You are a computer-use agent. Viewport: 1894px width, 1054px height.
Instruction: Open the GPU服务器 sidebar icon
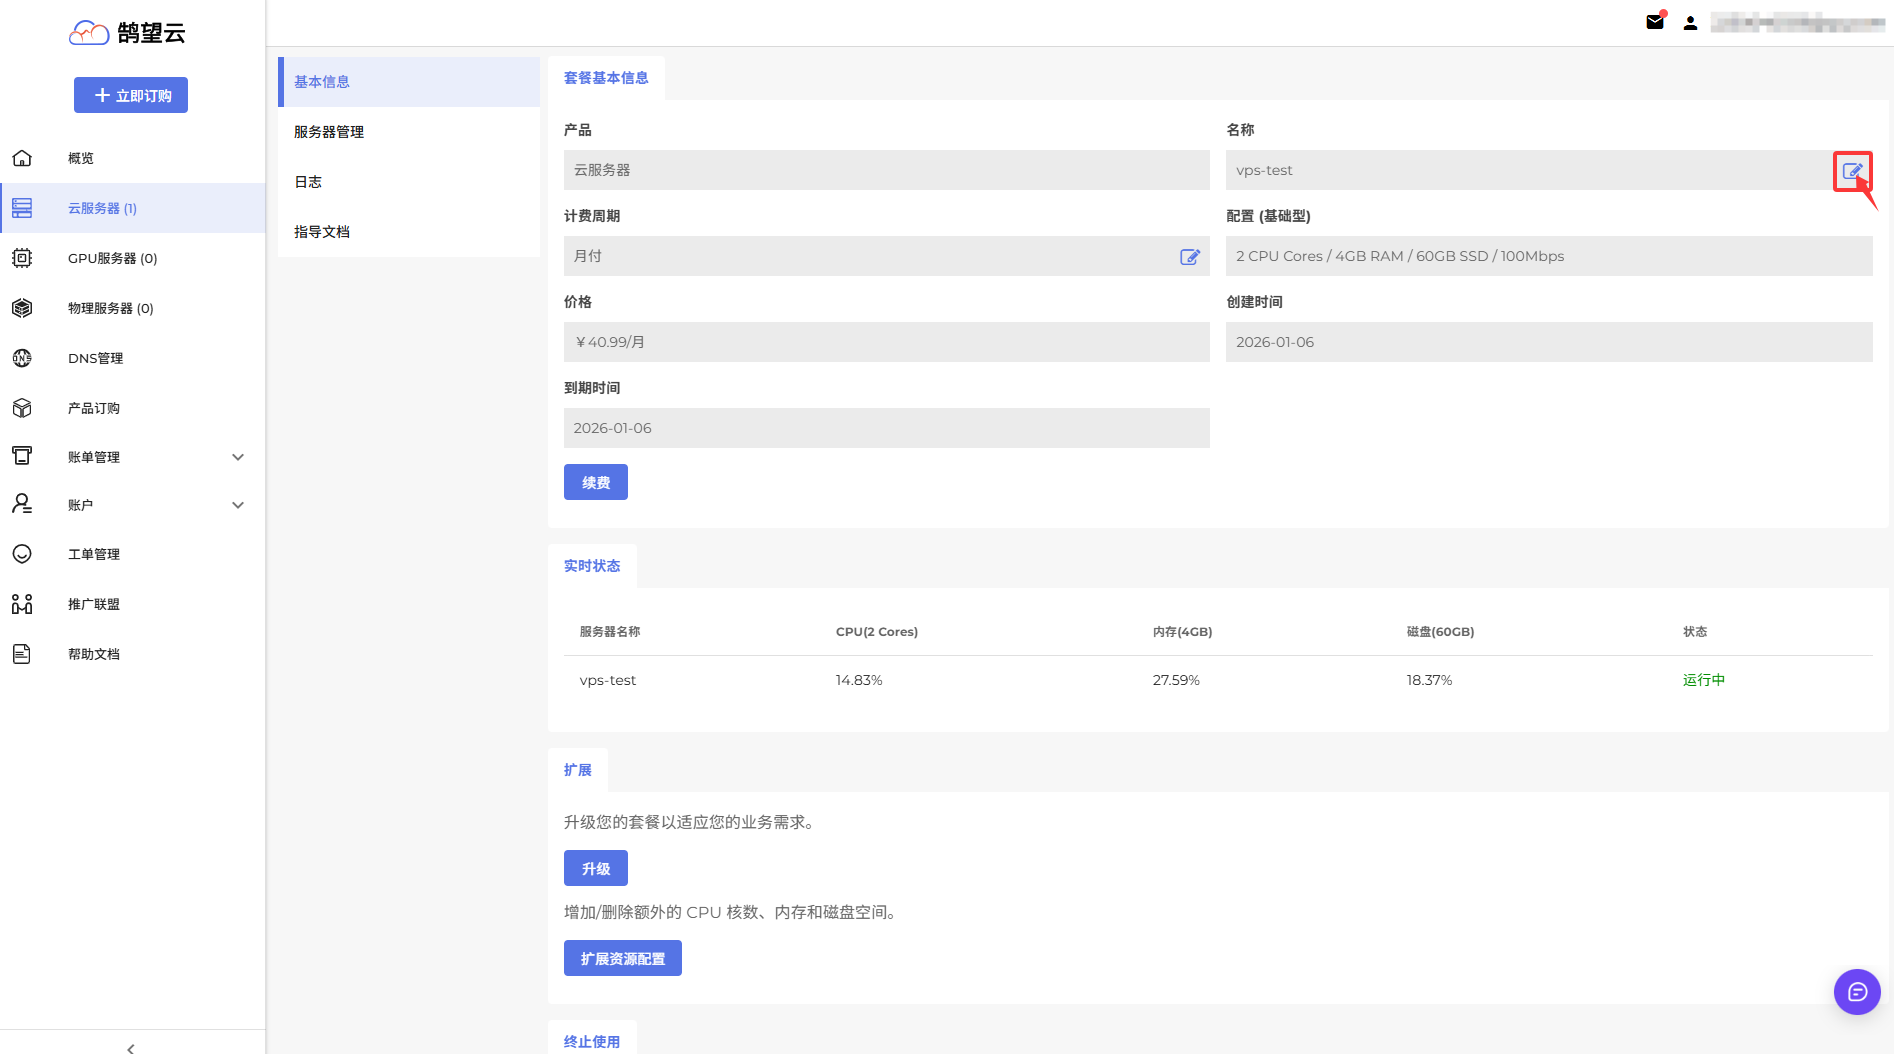point(22,258)
